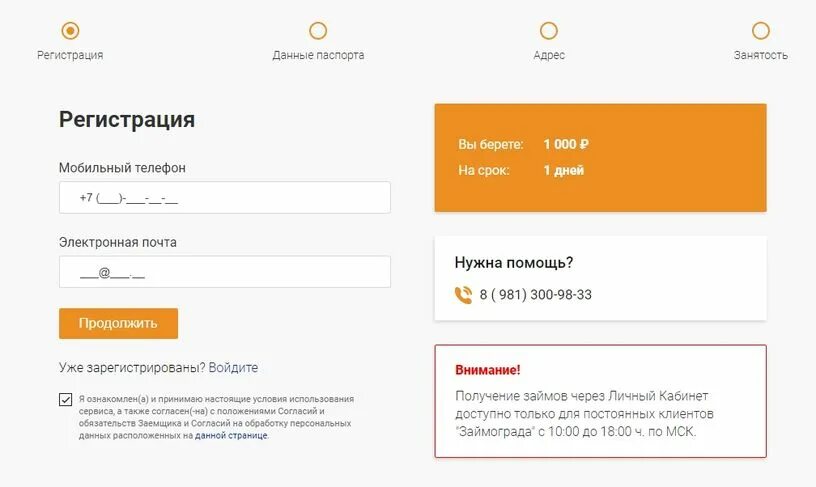Click the Продолжить button
This screenshot has width=816, height=487.
(118, 323)
